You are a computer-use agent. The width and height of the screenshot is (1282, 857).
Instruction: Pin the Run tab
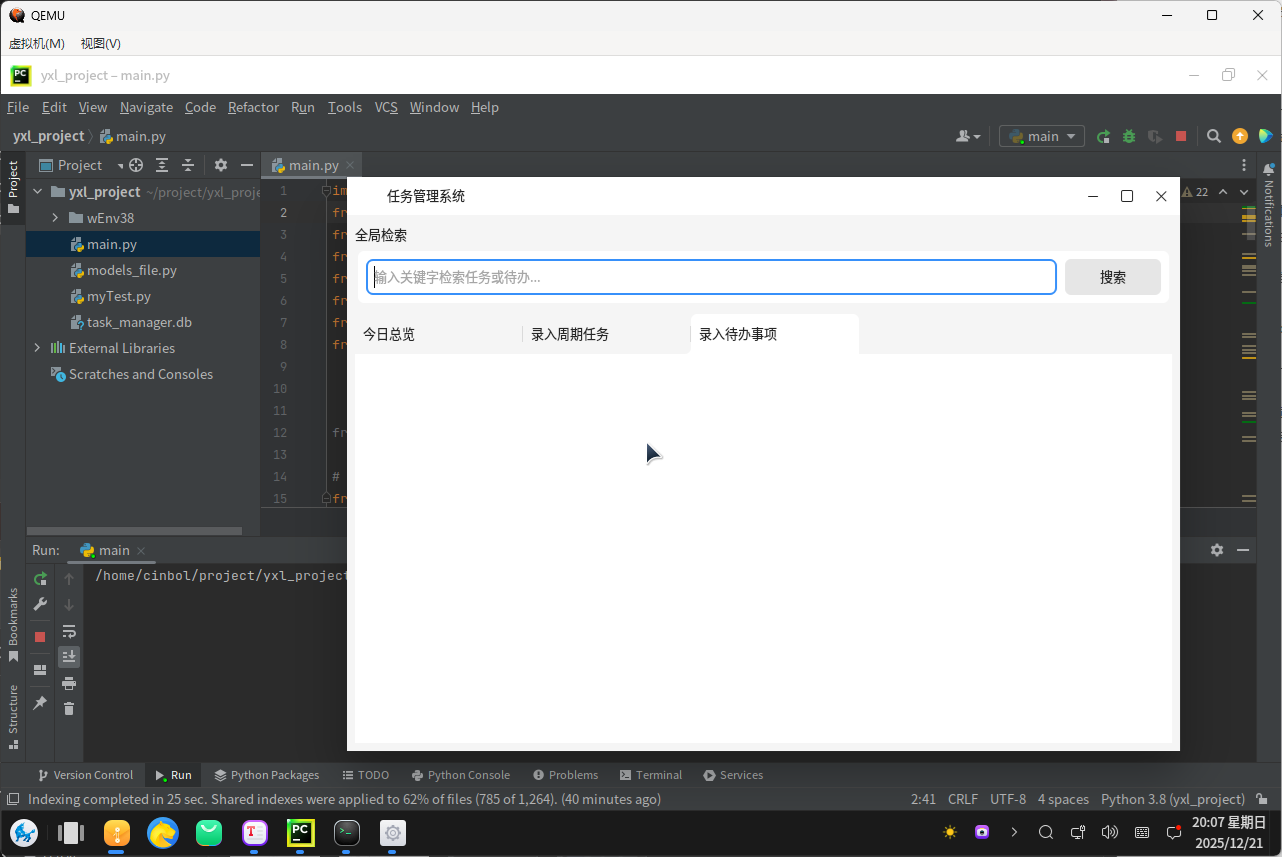tap(40, 704)
